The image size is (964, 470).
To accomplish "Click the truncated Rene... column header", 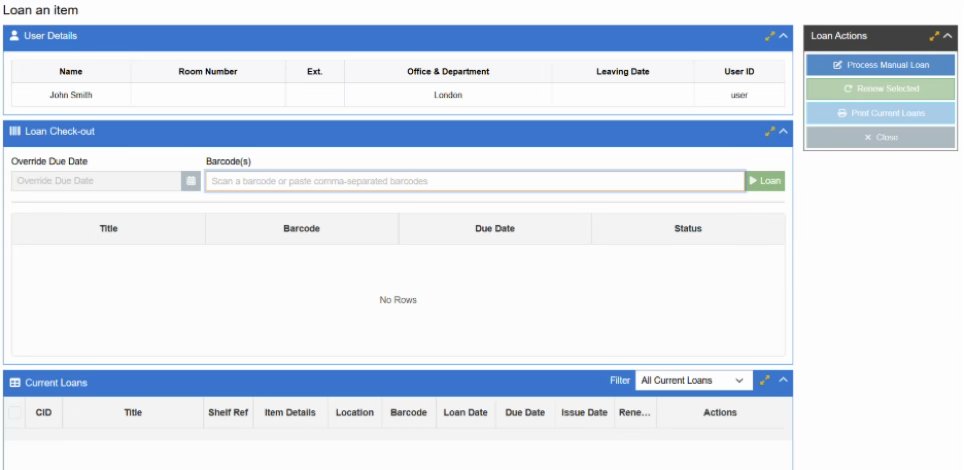I will click(x=635, y=412).
